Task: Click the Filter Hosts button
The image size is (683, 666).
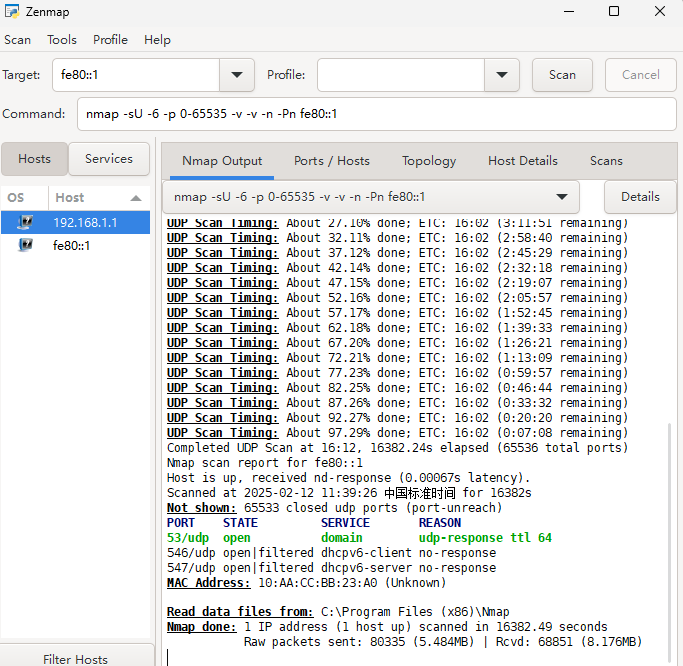Action: coord(75,658)
